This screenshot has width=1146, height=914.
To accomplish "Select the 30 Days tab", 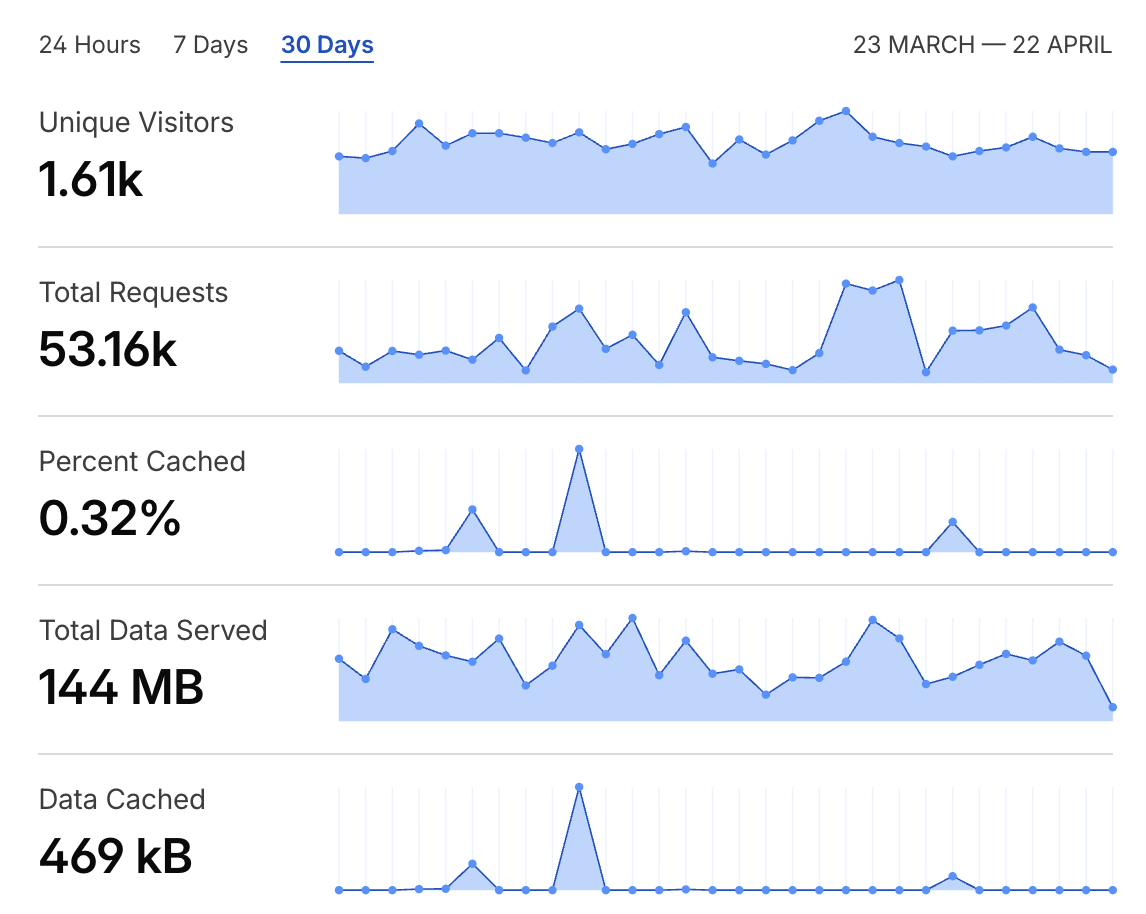I will pos(327,45).
